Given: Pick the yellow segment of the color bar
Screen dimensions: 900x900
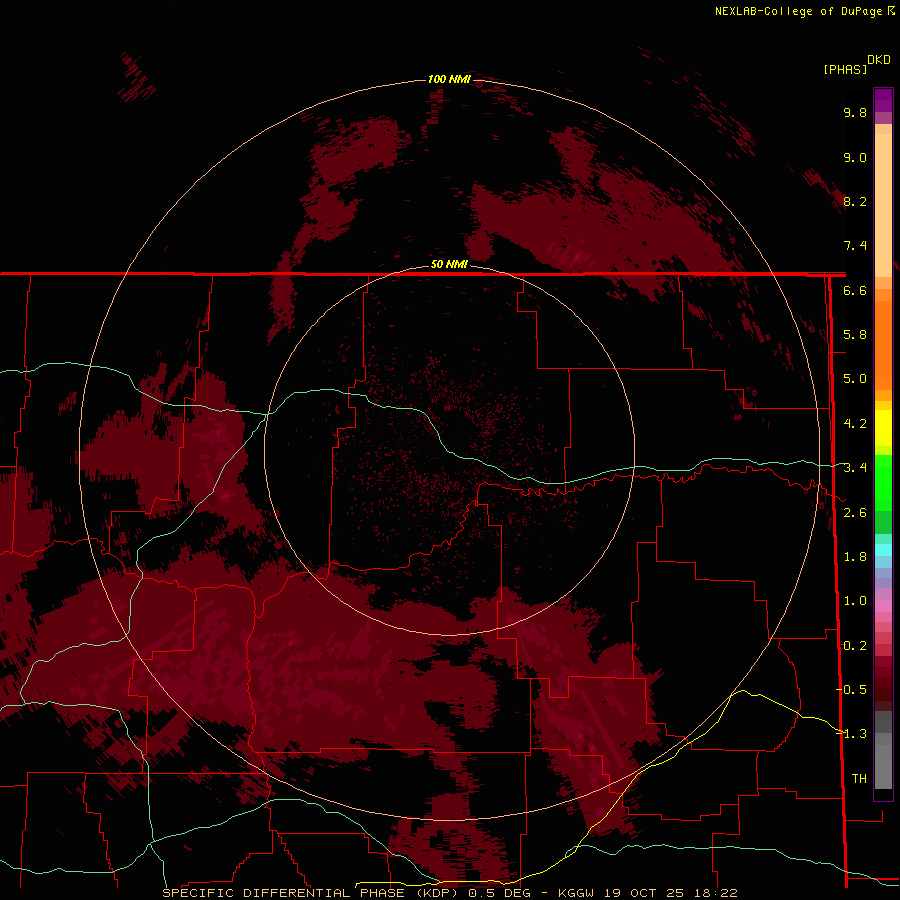Looking at the screenshot, I should 883,428.
